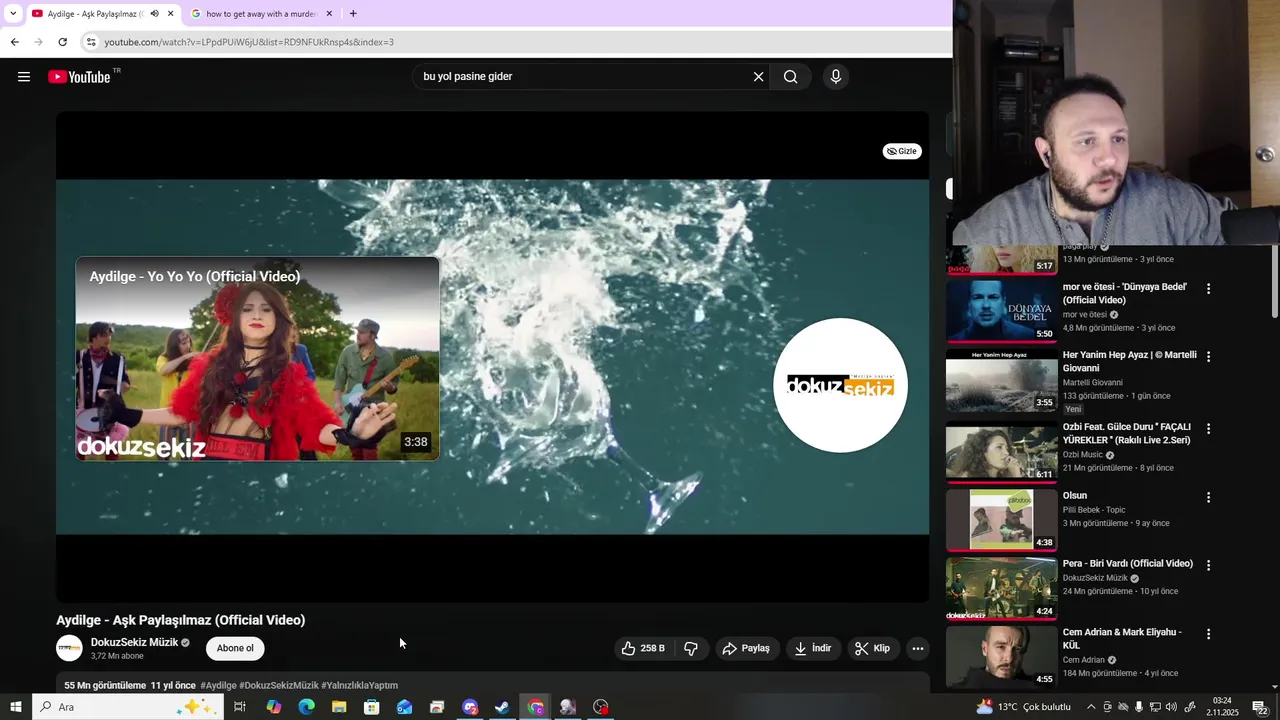Show hidden system tray icons

coord(1091,707)
